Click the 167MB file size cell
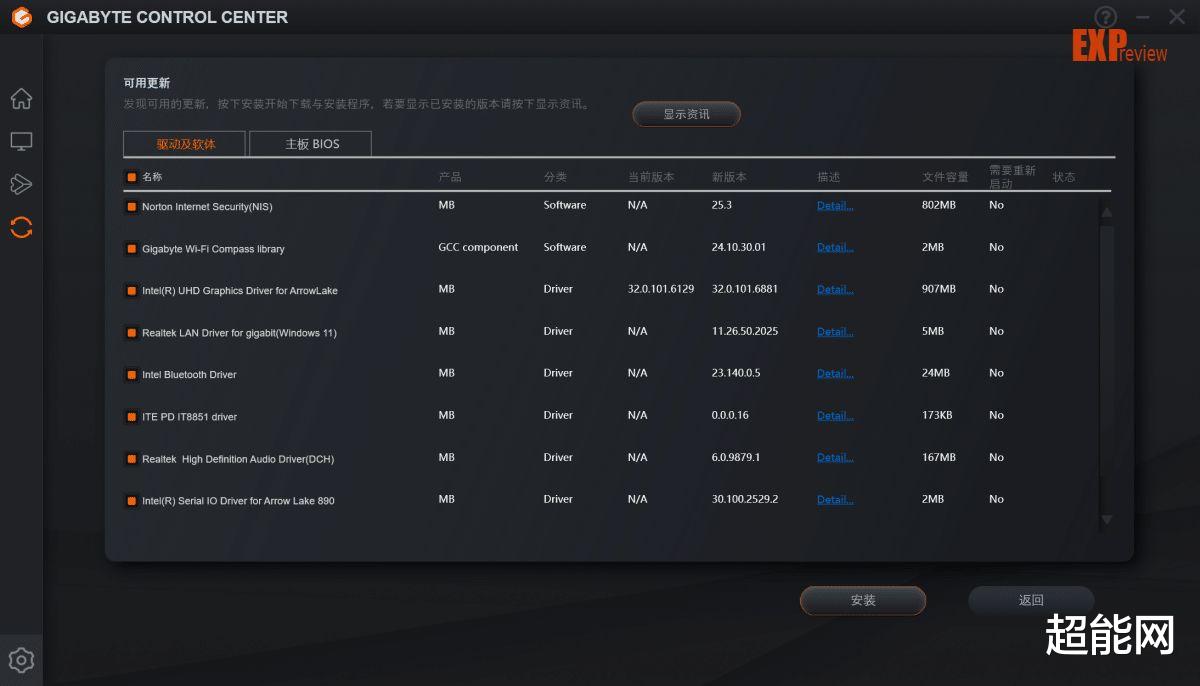This screenshot has height=686, width=1200. tap(939, 457)
